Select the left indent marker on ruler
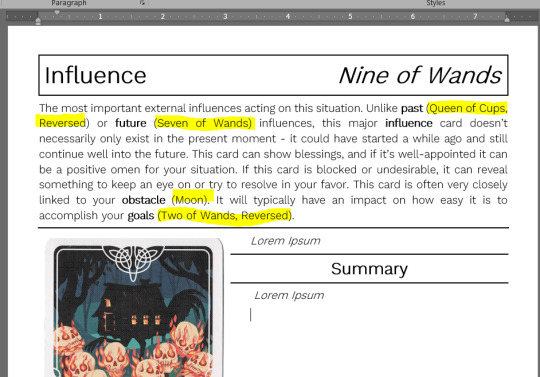The width and height of the screenshot is (540, 377). coord(38,21)
